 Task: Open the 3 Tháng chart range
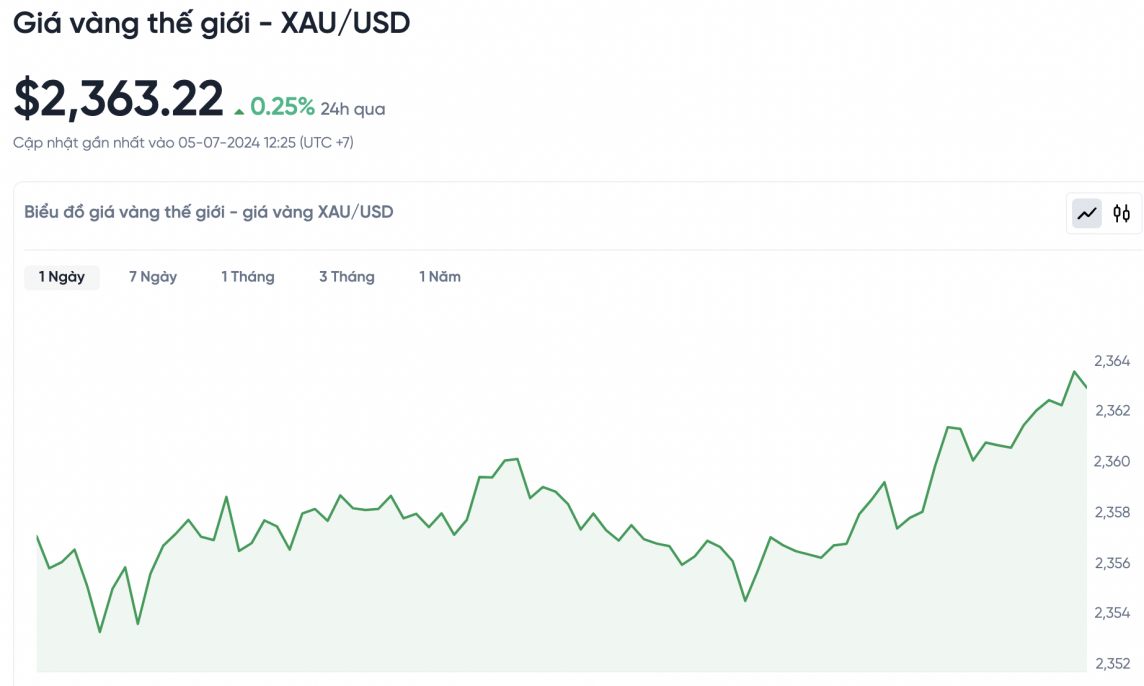tap(347, 277)
